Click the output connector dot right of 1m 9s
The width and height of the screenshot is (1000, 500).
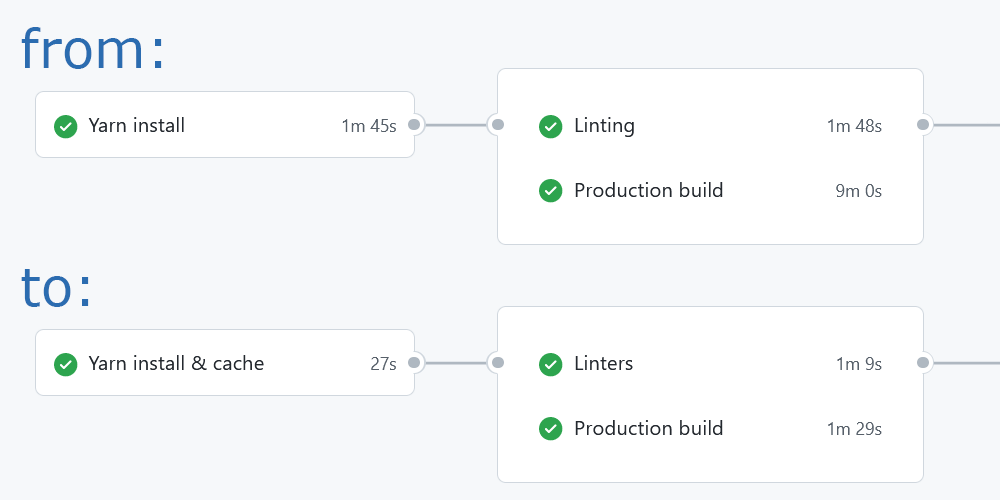[923, 362]
